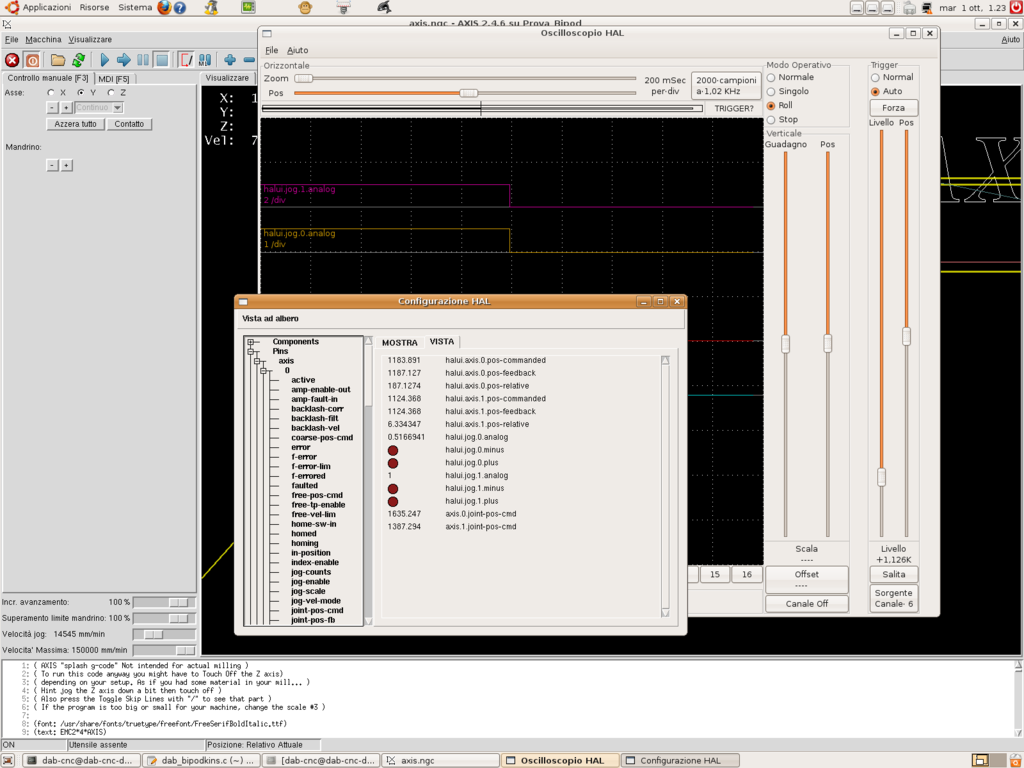Screen dimensions: 1024x768
Task: Toggle the skip lines icon in AXIS toolbar
Action: click(186, 60)
